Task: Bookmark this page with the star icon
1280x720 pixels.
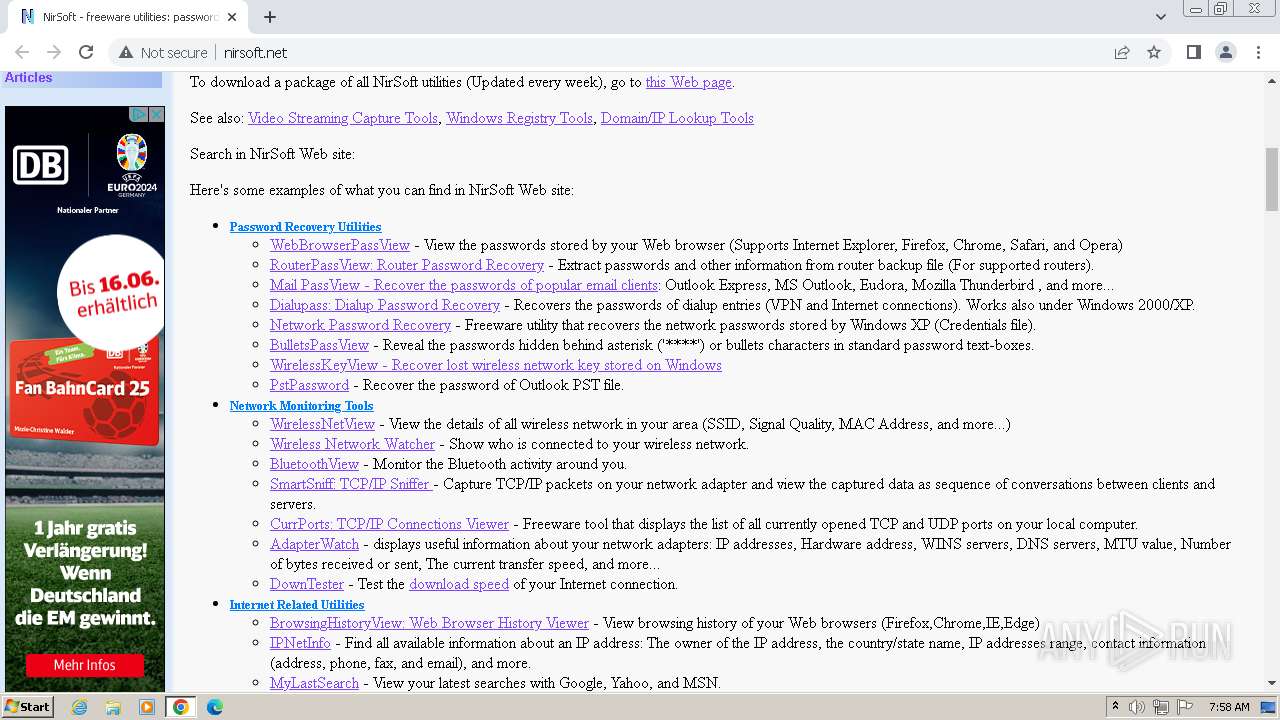Action: pos(1154,52)
